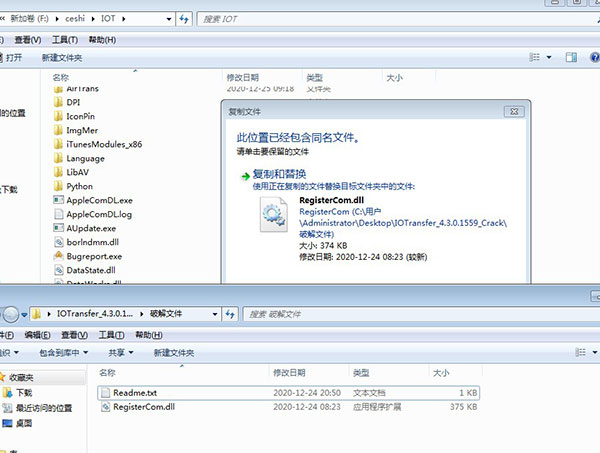Click 2020-12-24 20:50 date of Readme.txt
The height and width of the screenshot is (453, 600).
(307, 393)
